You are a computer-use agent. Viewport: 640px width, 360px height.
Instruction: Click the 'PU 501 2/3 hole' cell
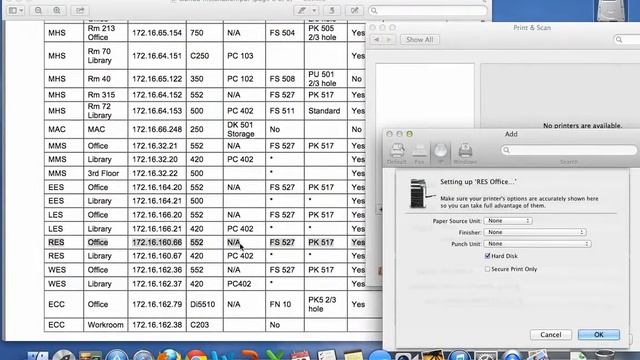(x=325, y=79)
